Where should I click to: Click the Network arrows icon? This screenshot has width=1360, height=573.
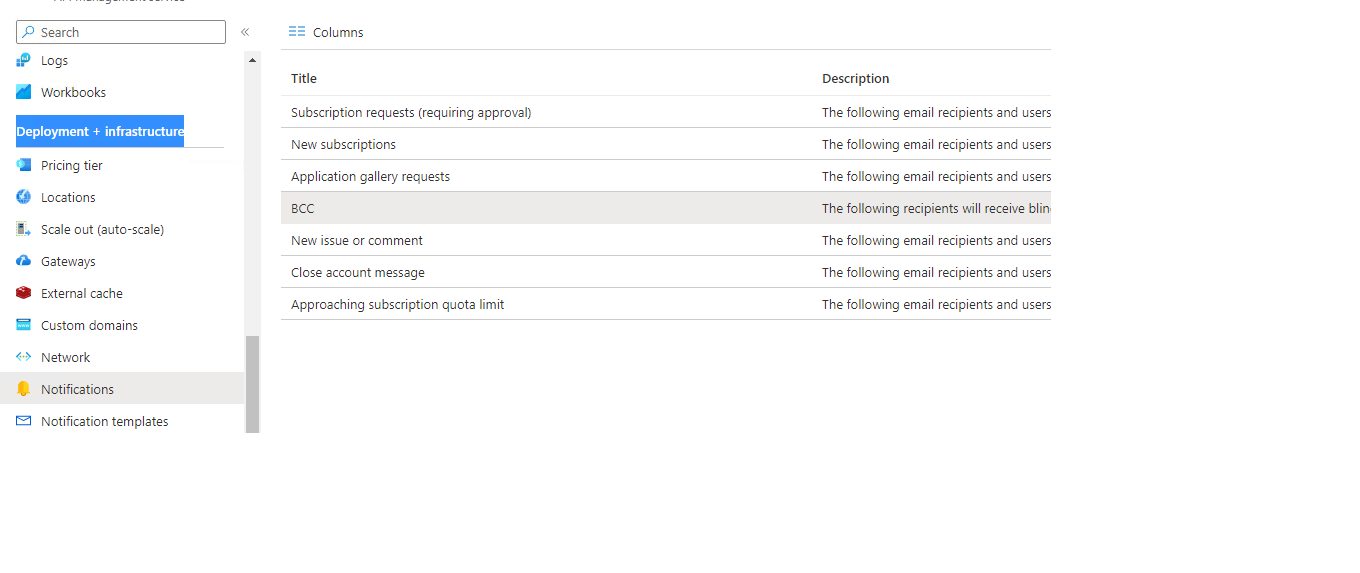tap(24, 357)
